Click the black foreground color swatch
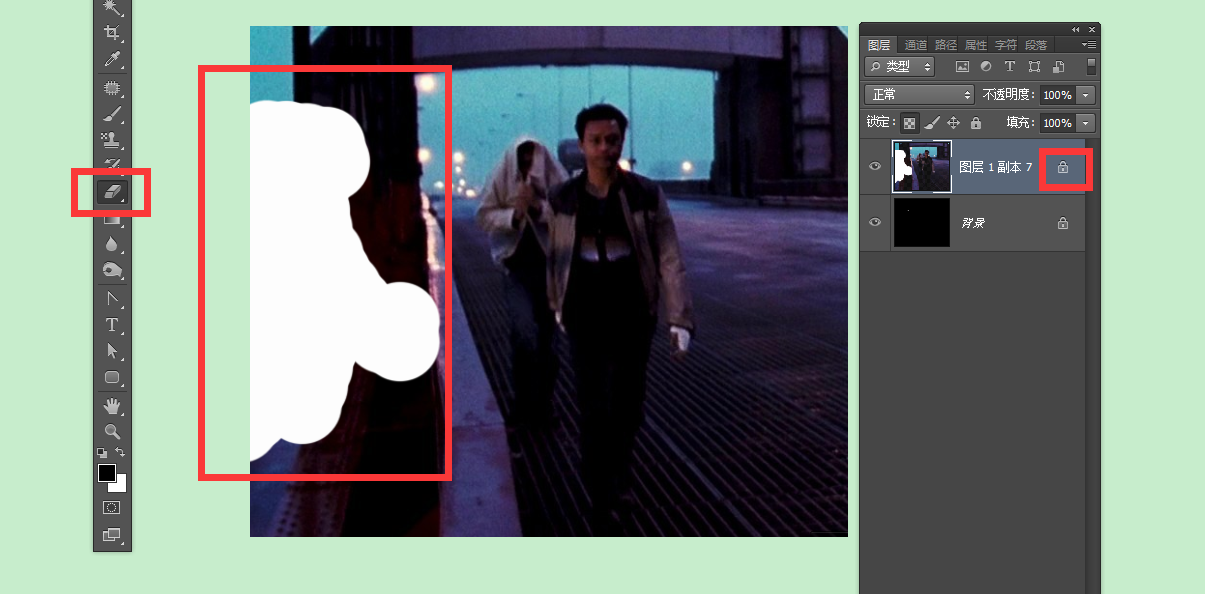 [106, 472]
